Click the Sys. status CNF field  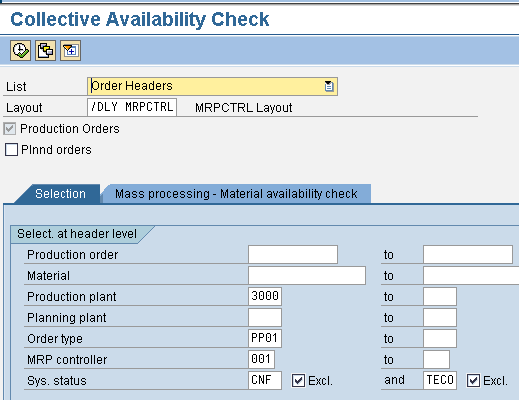tap(265, 380)
